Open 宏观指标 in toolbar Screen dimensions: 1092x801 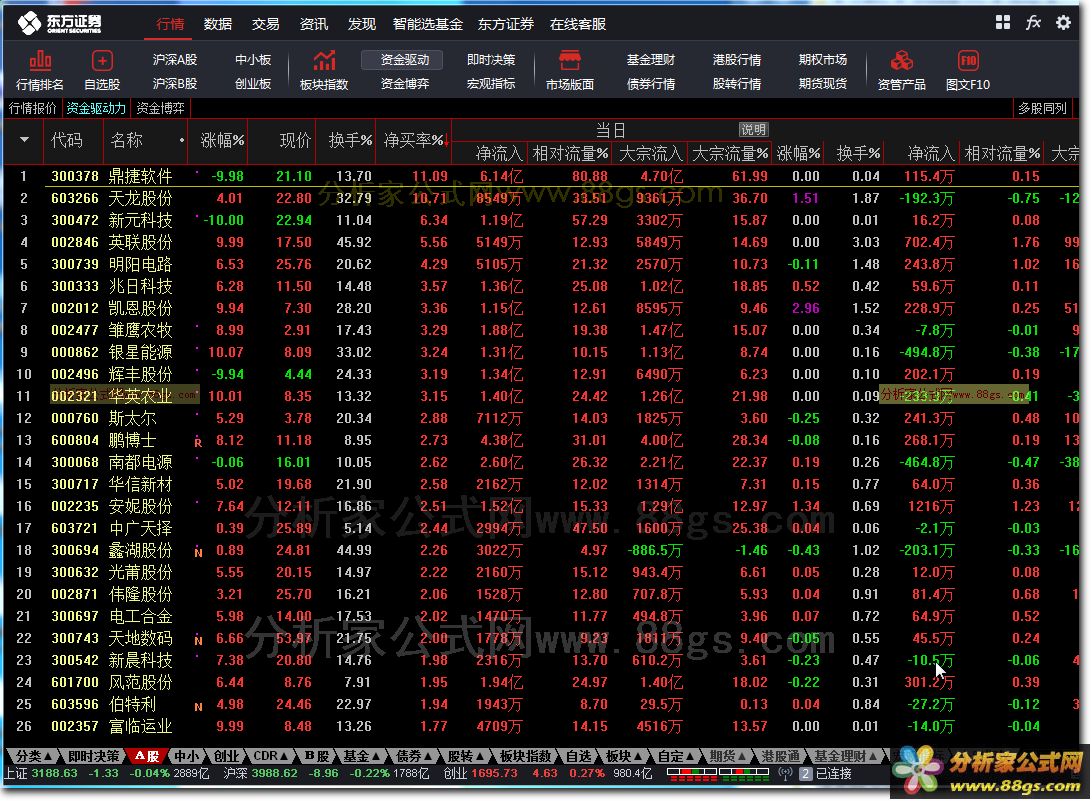tap(491, 84)
